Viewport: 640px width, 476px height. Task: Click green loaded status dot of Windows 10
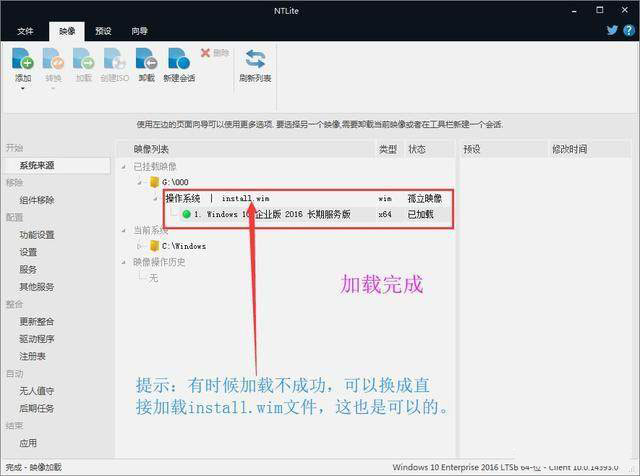pyautogui.click(x=186, y=214)
